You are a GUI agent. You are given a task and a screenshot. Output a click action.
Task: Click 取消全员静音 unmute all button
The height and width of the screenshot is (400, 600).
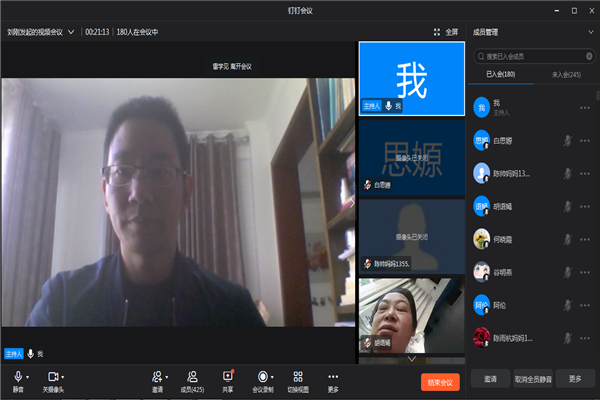[x=533, y=380]
